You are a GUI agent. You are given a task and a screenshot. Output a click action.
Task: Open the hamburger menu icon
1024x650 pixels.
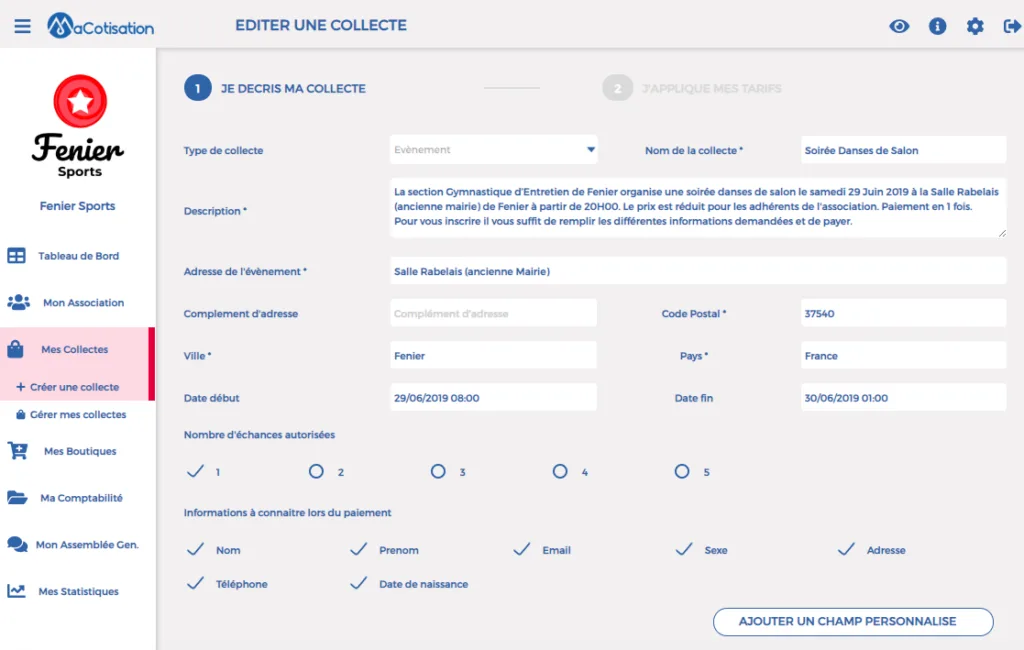[x=22, y=26]
